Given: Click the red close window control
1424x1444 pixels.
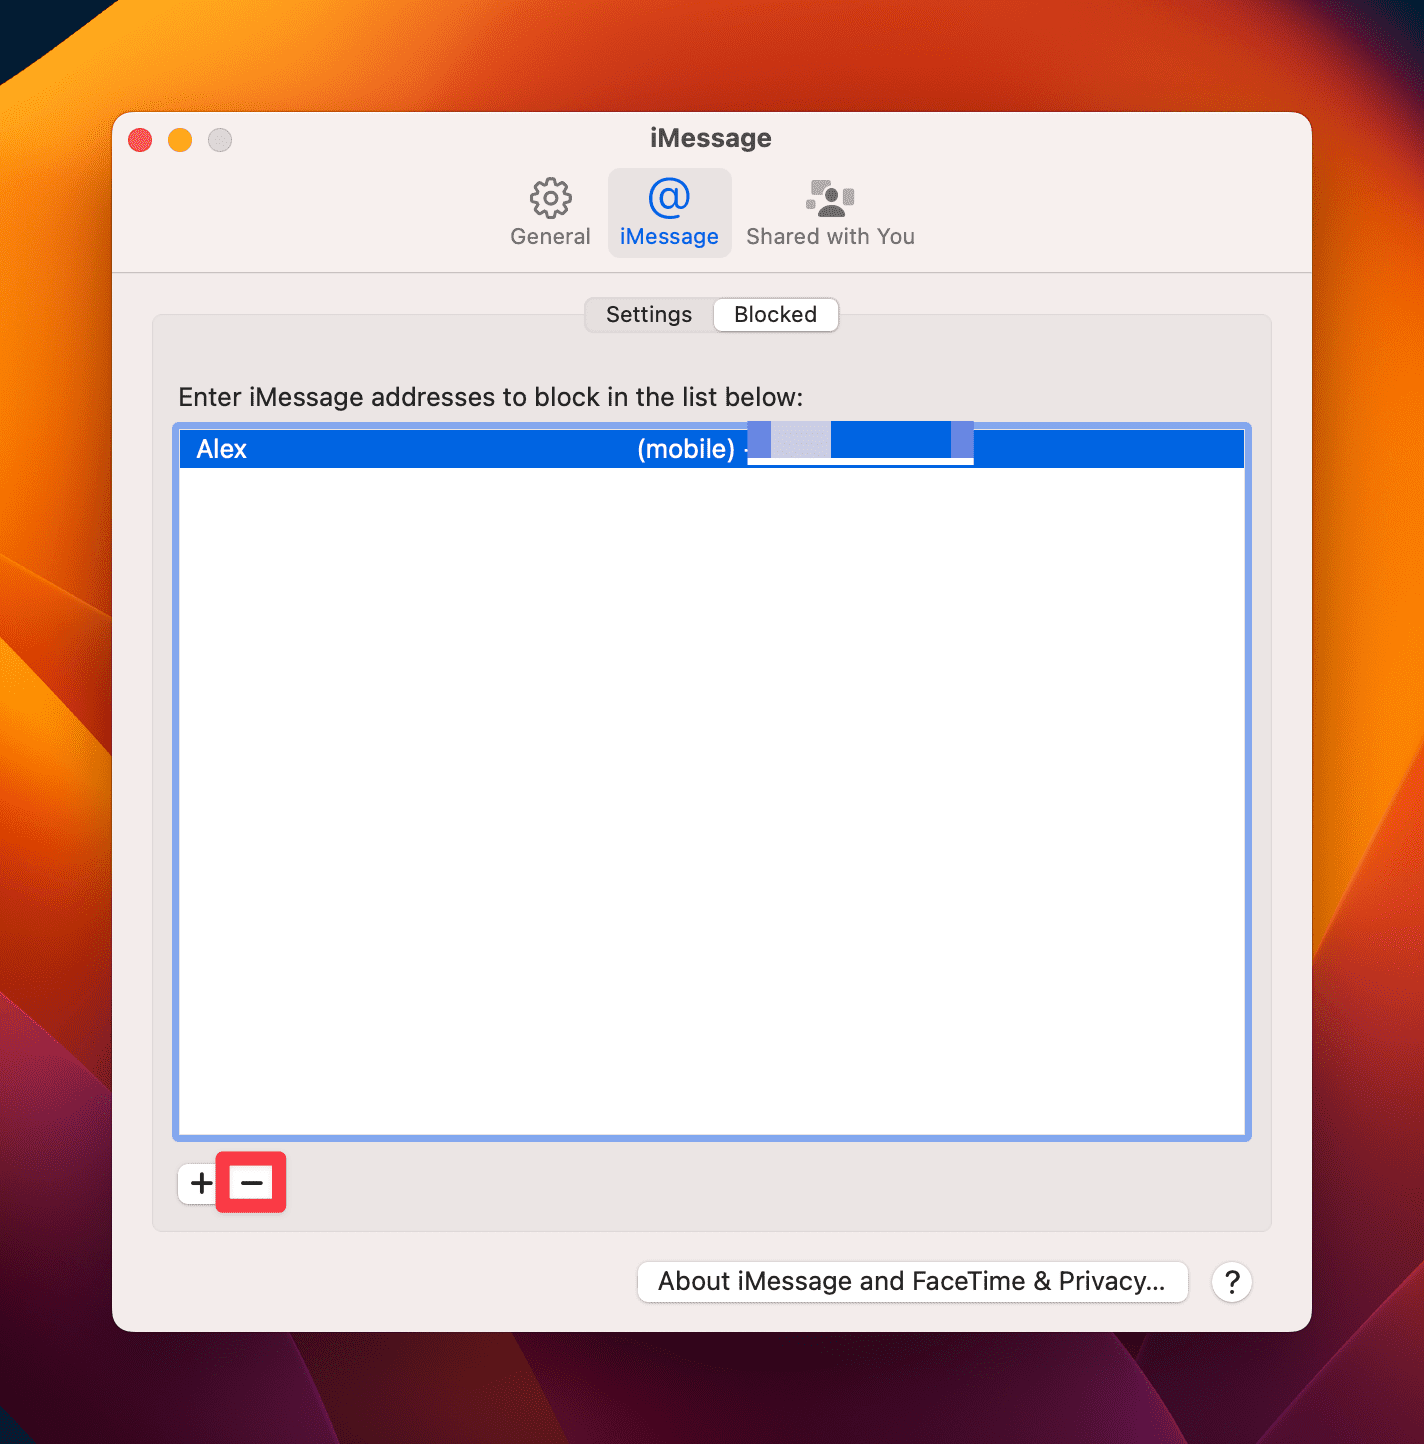Looking at the screenshot, I should point(139,140).
